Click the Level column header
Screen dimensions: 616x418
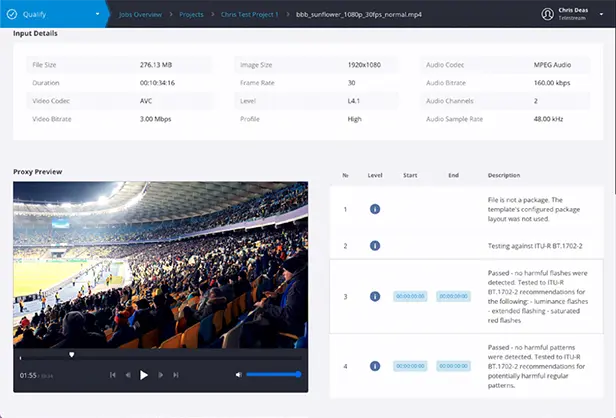pyautogui.click(x=375, y=175)
